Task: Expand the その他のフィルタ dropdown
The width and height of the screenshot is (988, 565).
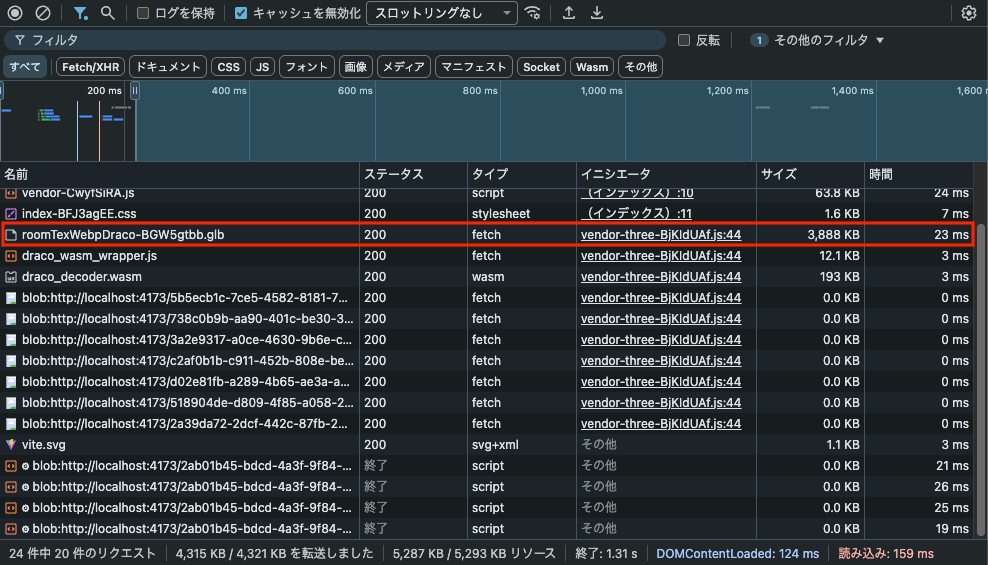Action: [x=818, y=40]
